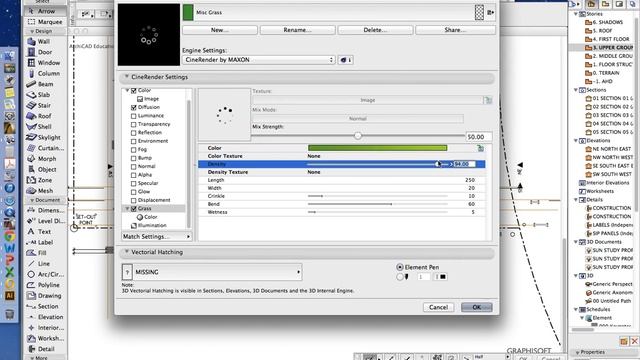Activate the Label tool
Viewport: 640px width, 360px height.
[x=45, y=242]
